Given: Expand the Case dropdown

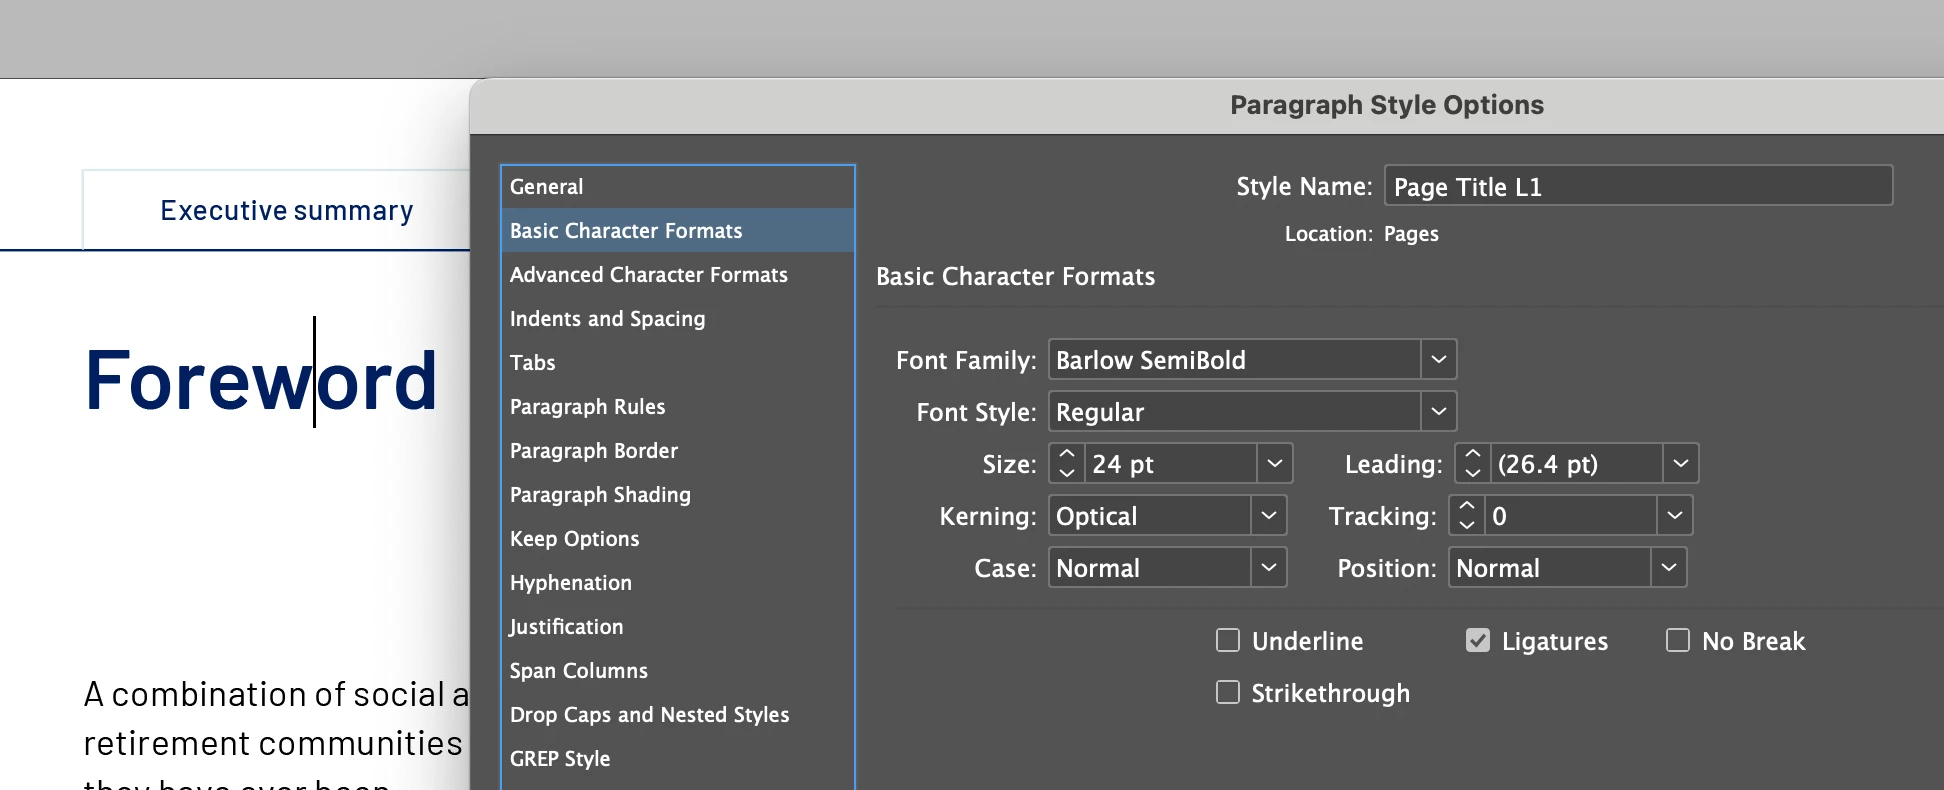Looking at the screenshot, I should click(x=1268, y=568).
